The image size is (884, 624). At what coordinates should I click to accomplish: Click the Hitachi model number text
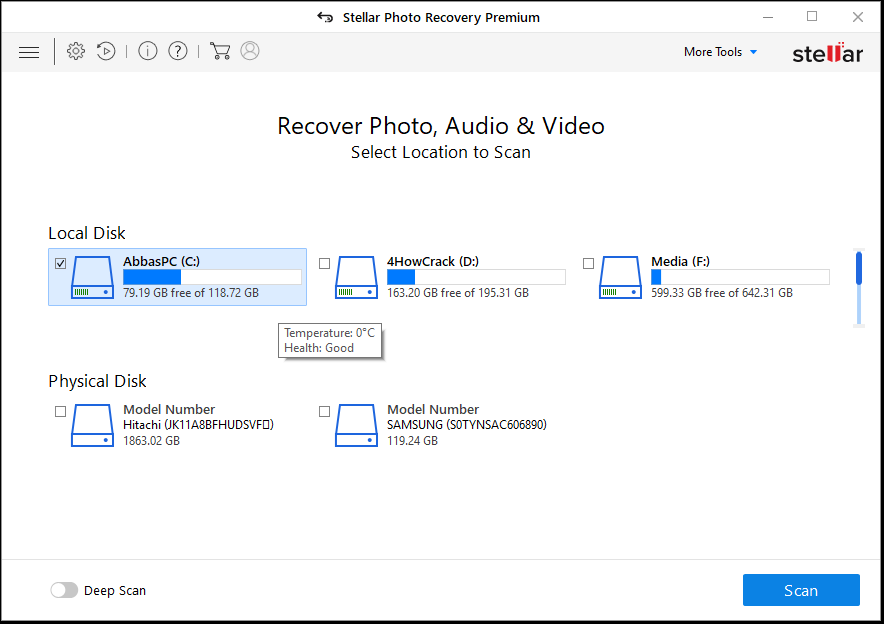tap(198, 425)
